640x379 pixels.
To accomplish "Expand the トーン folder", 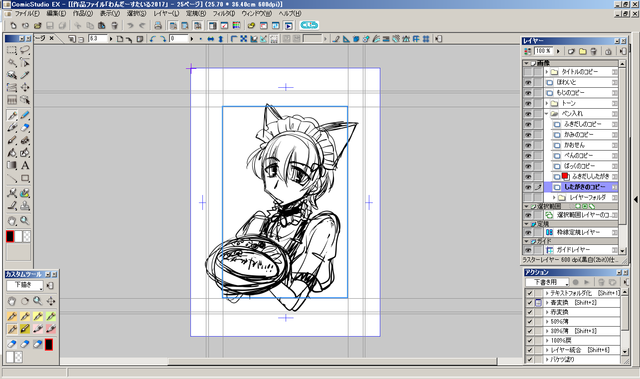I will click(x=547, y=103).
